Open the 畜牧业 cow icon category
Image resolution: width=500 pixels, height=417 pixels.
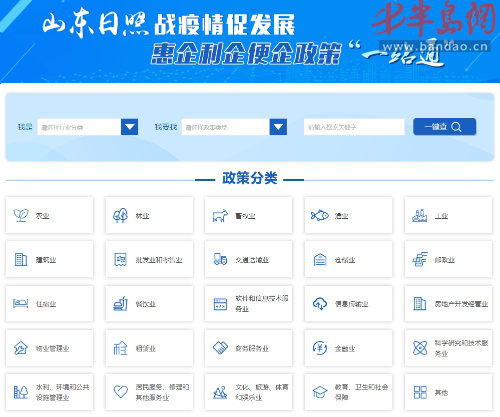220,216
